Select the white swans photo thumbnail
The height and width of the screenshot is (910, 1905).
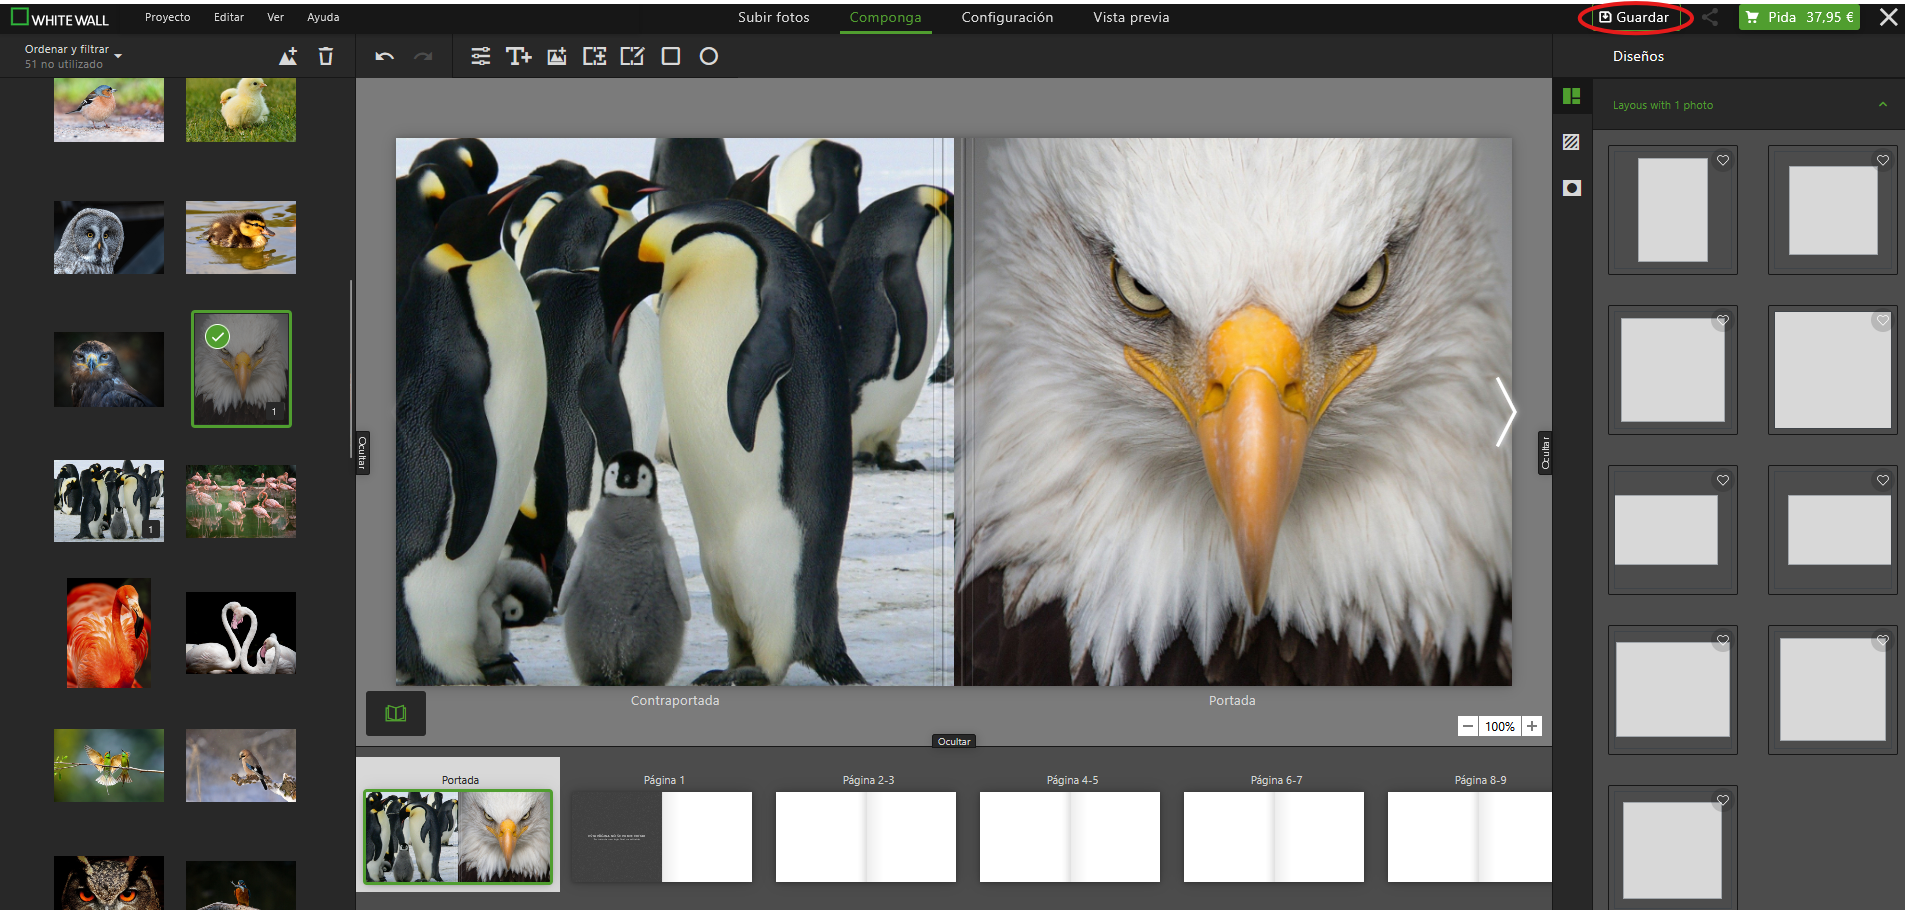point(241,633)
